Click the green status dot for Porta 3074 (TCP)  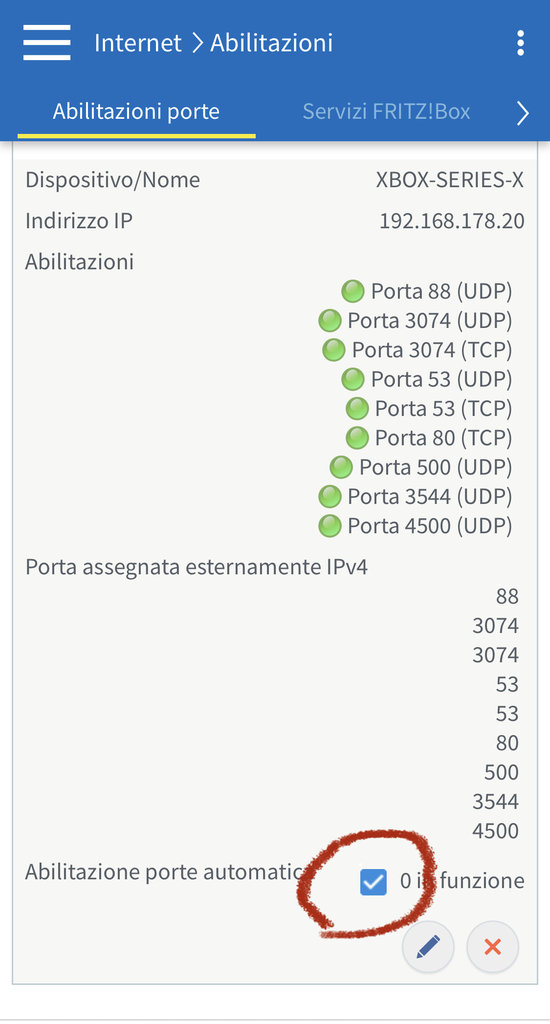point(333,350)
